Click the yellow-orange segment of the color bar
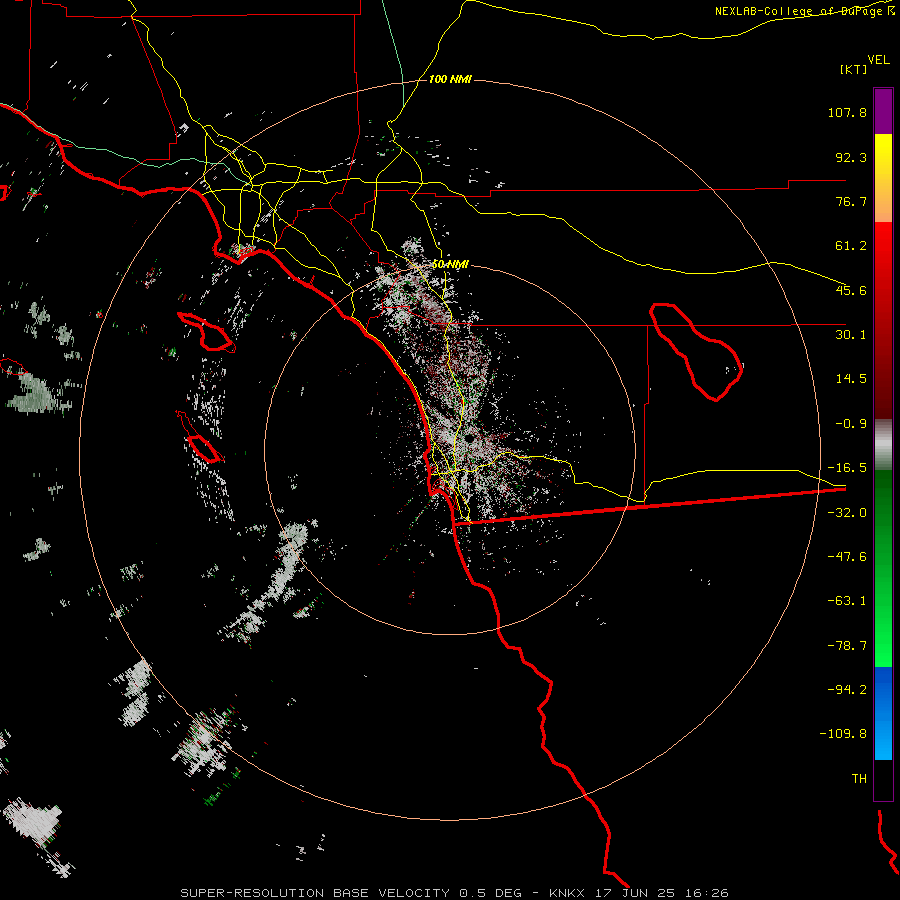Screen dimensions: 900x900 click(883, 178)
